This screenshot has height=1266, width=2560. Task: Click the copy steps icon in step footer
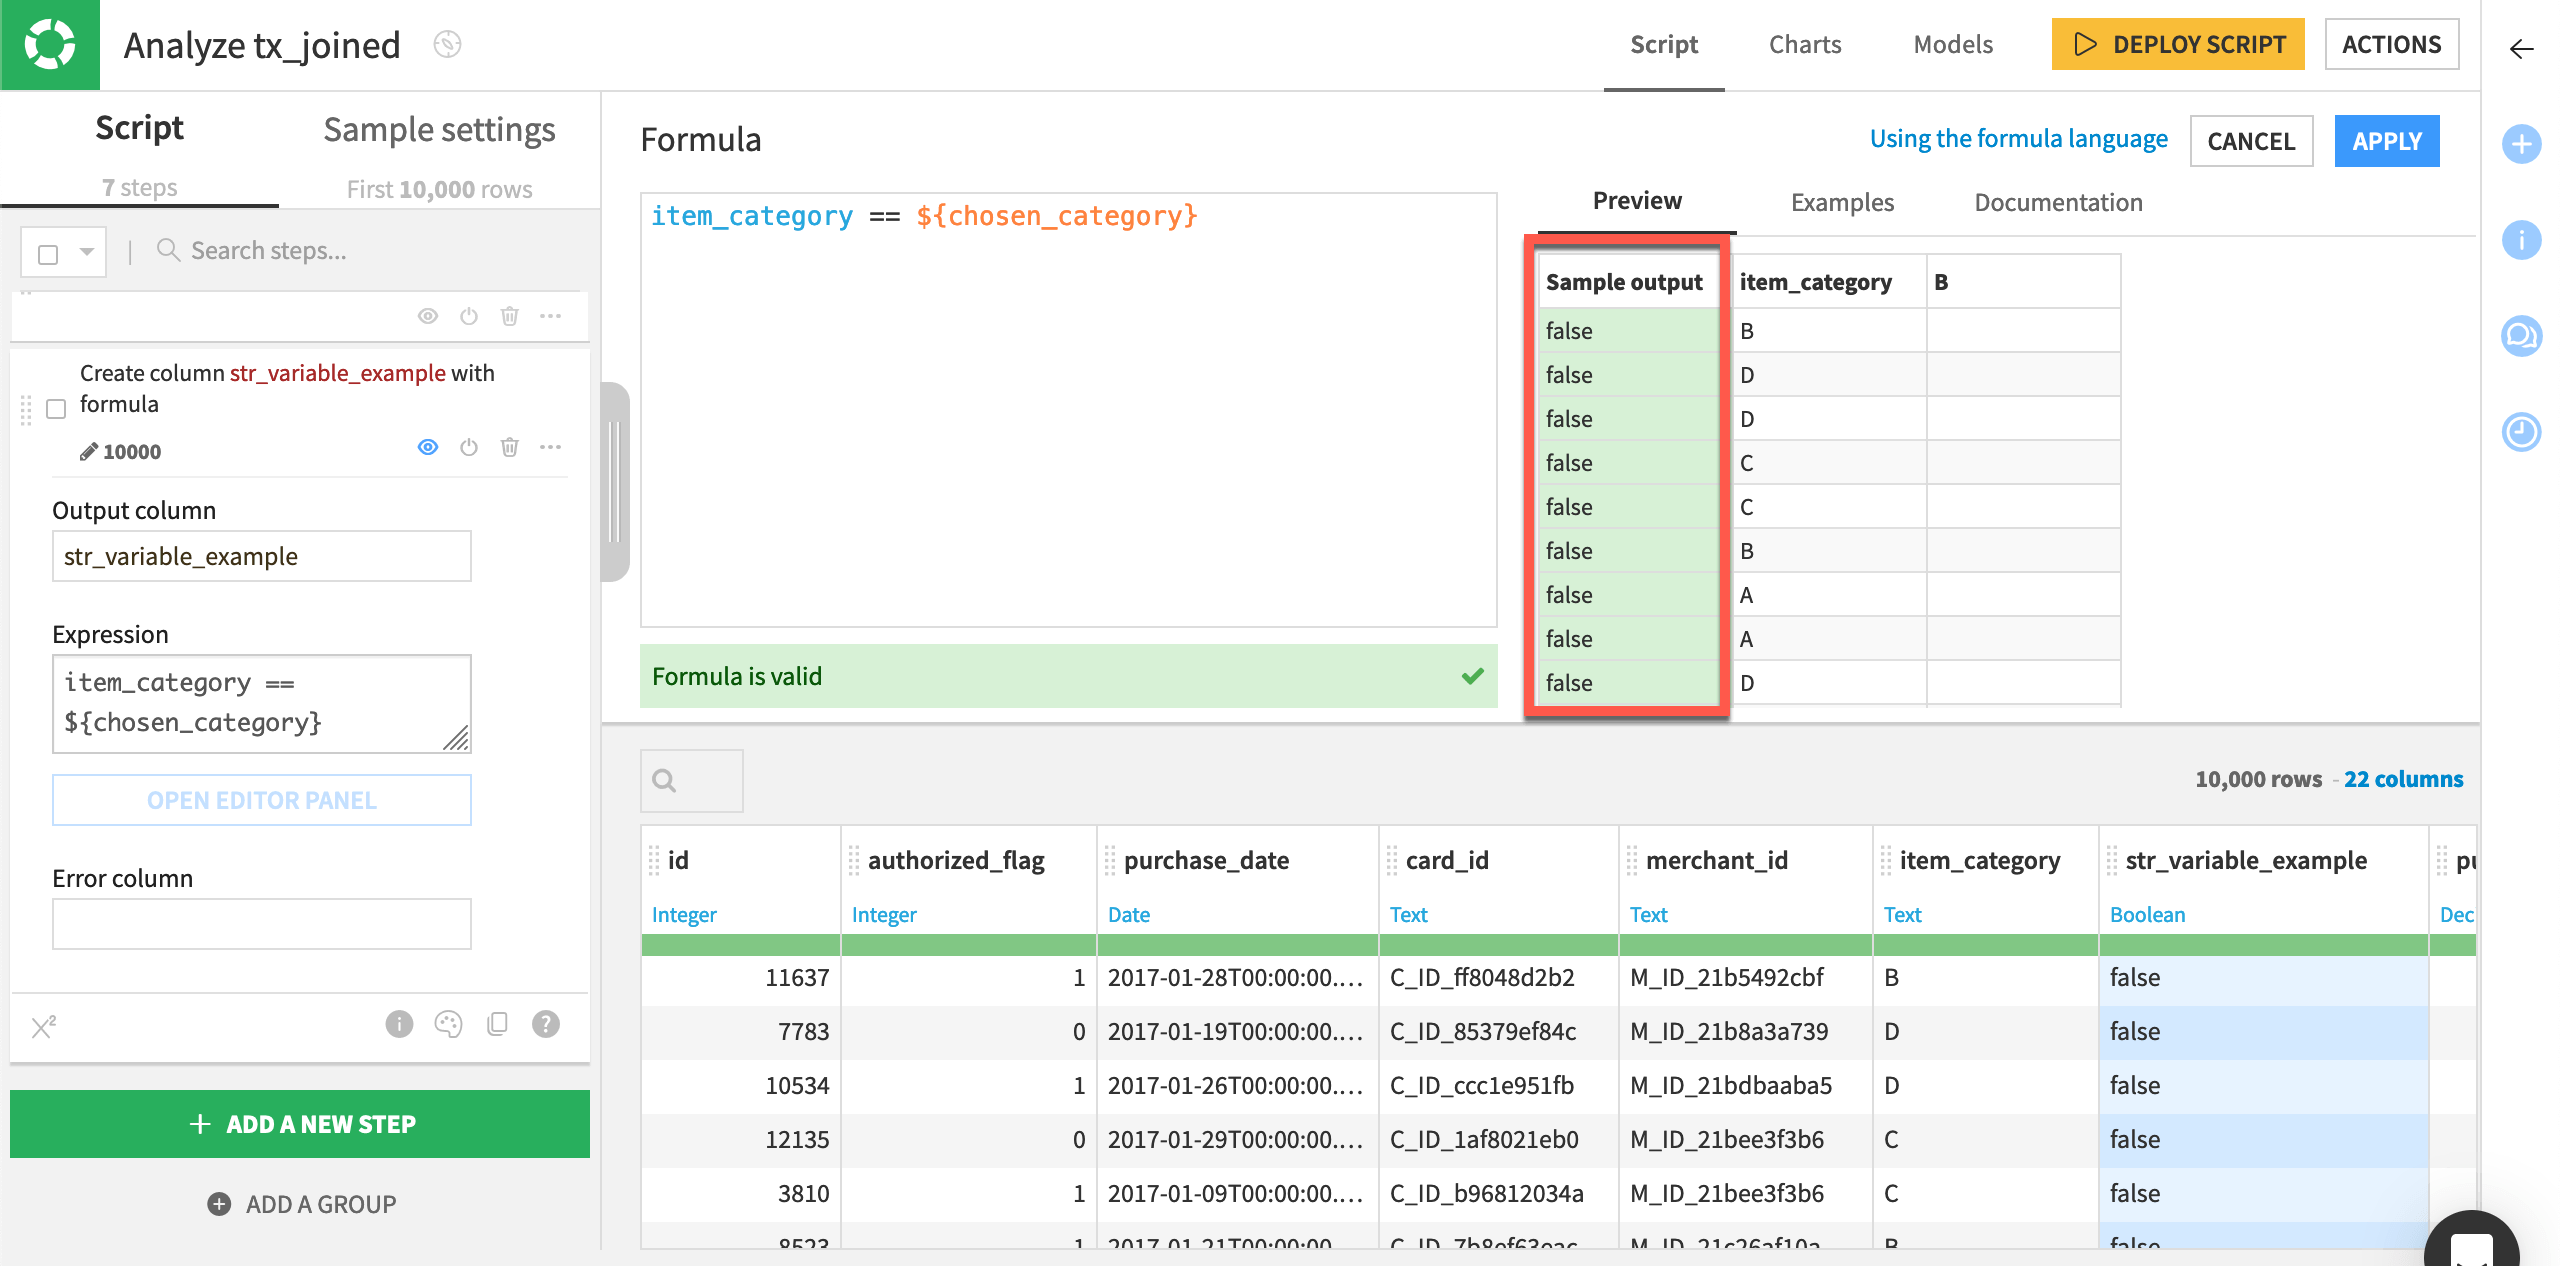[497, 1023]
